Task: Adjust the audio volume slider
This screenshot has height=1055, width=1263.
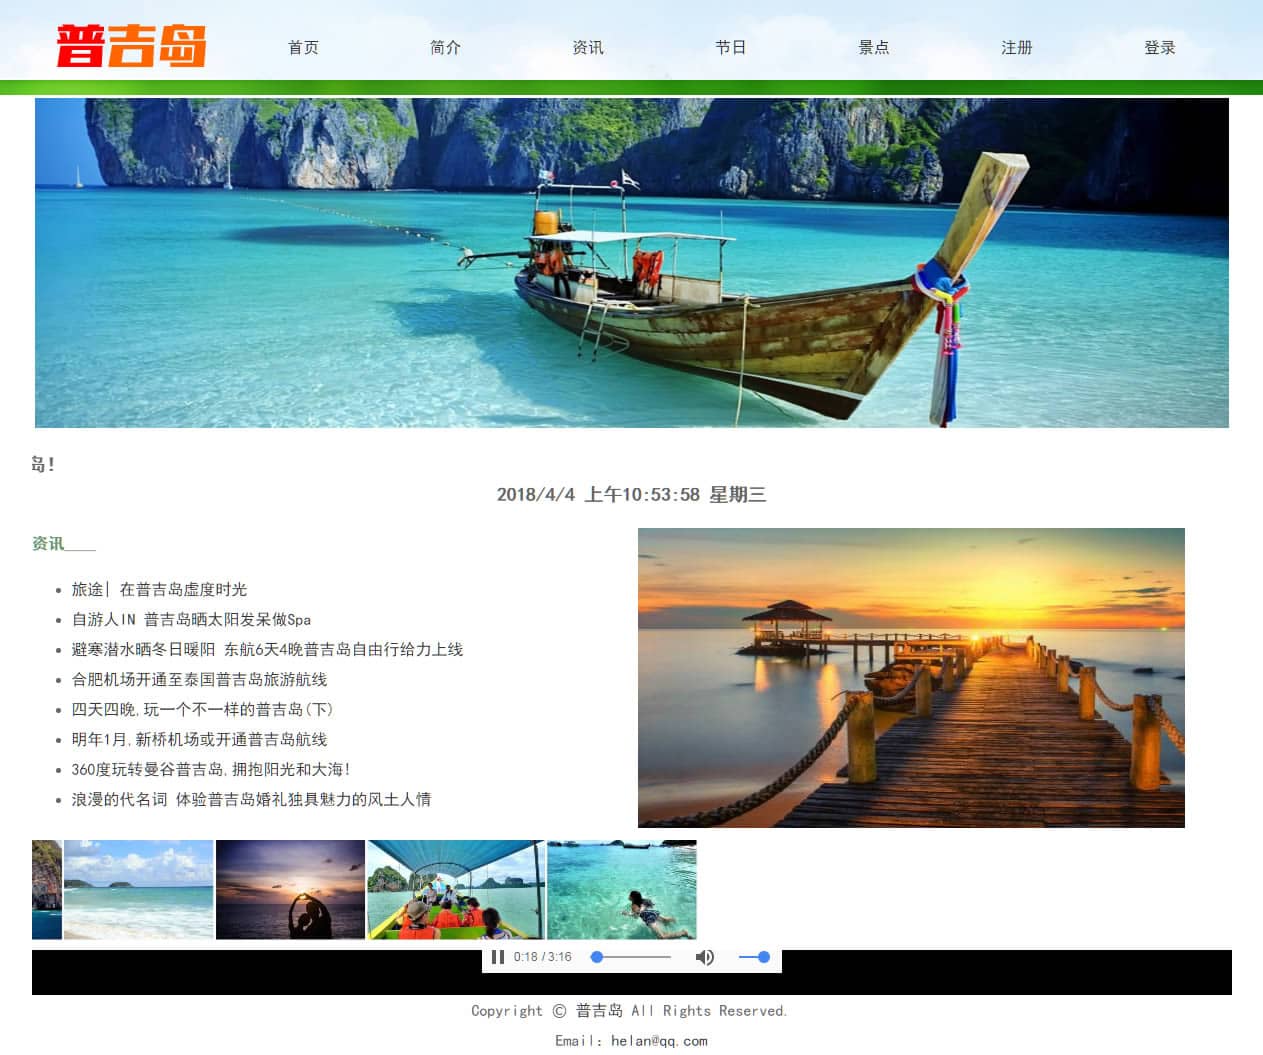Action: [x=754, y=957]
